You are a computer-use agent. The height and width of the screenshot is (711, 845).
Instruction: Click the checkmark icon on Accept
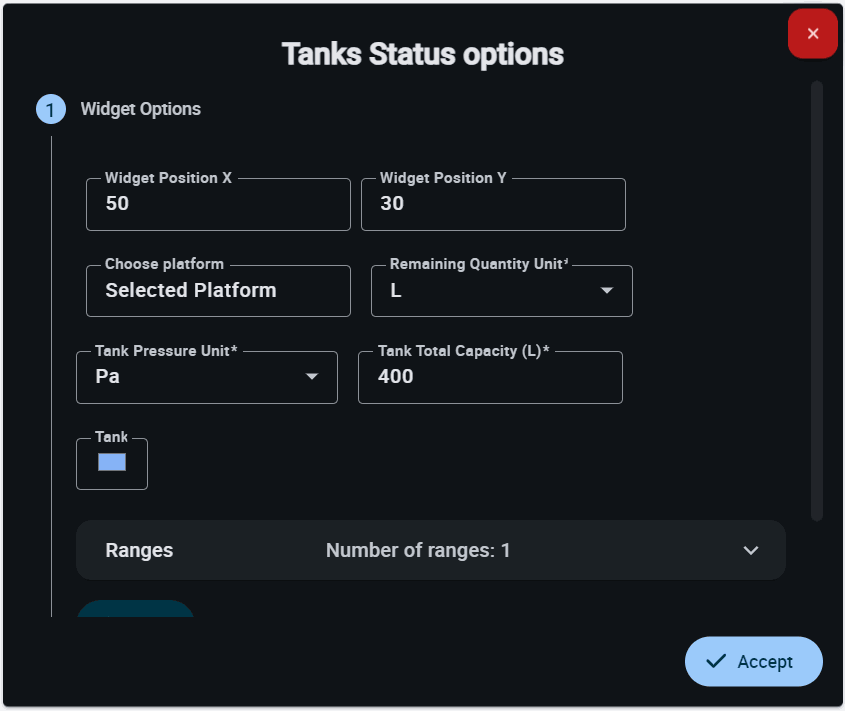715,661
